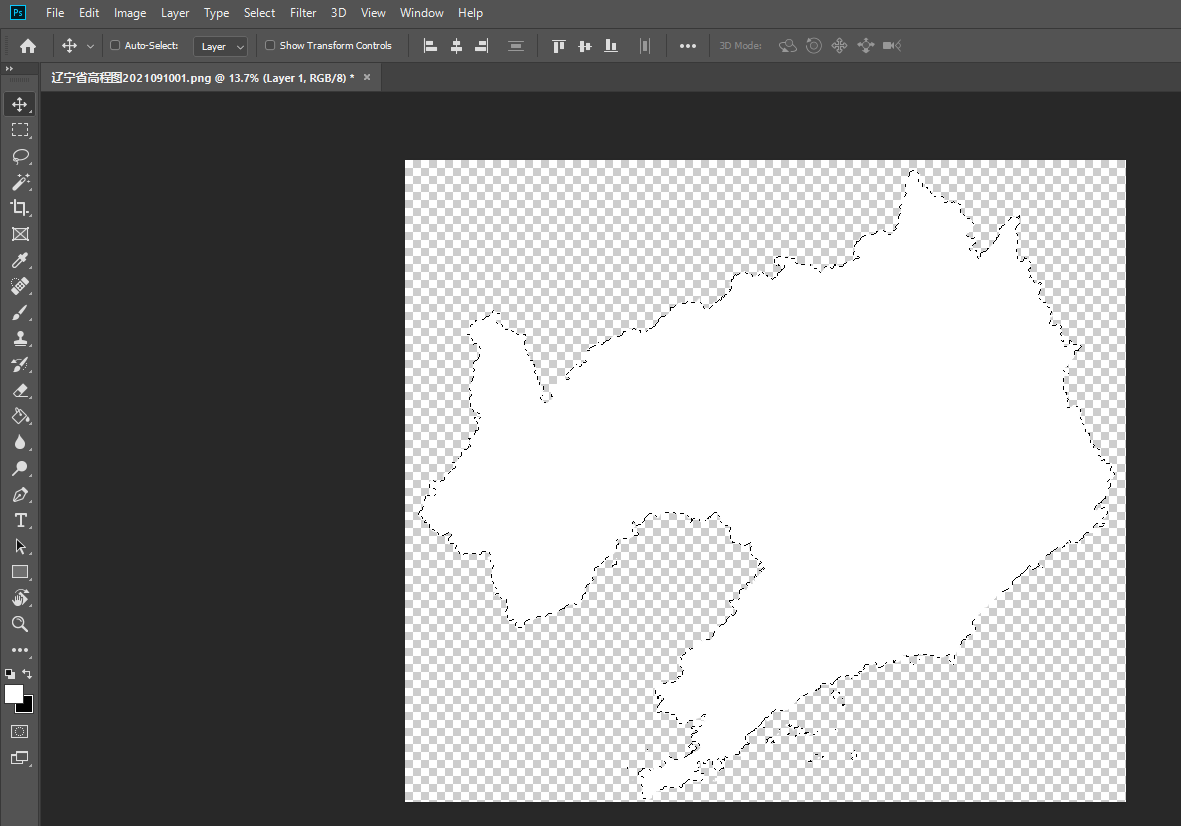Click the 3D Pan camera icon
The height and width of the screenshot is (826, 1181).
839,46
